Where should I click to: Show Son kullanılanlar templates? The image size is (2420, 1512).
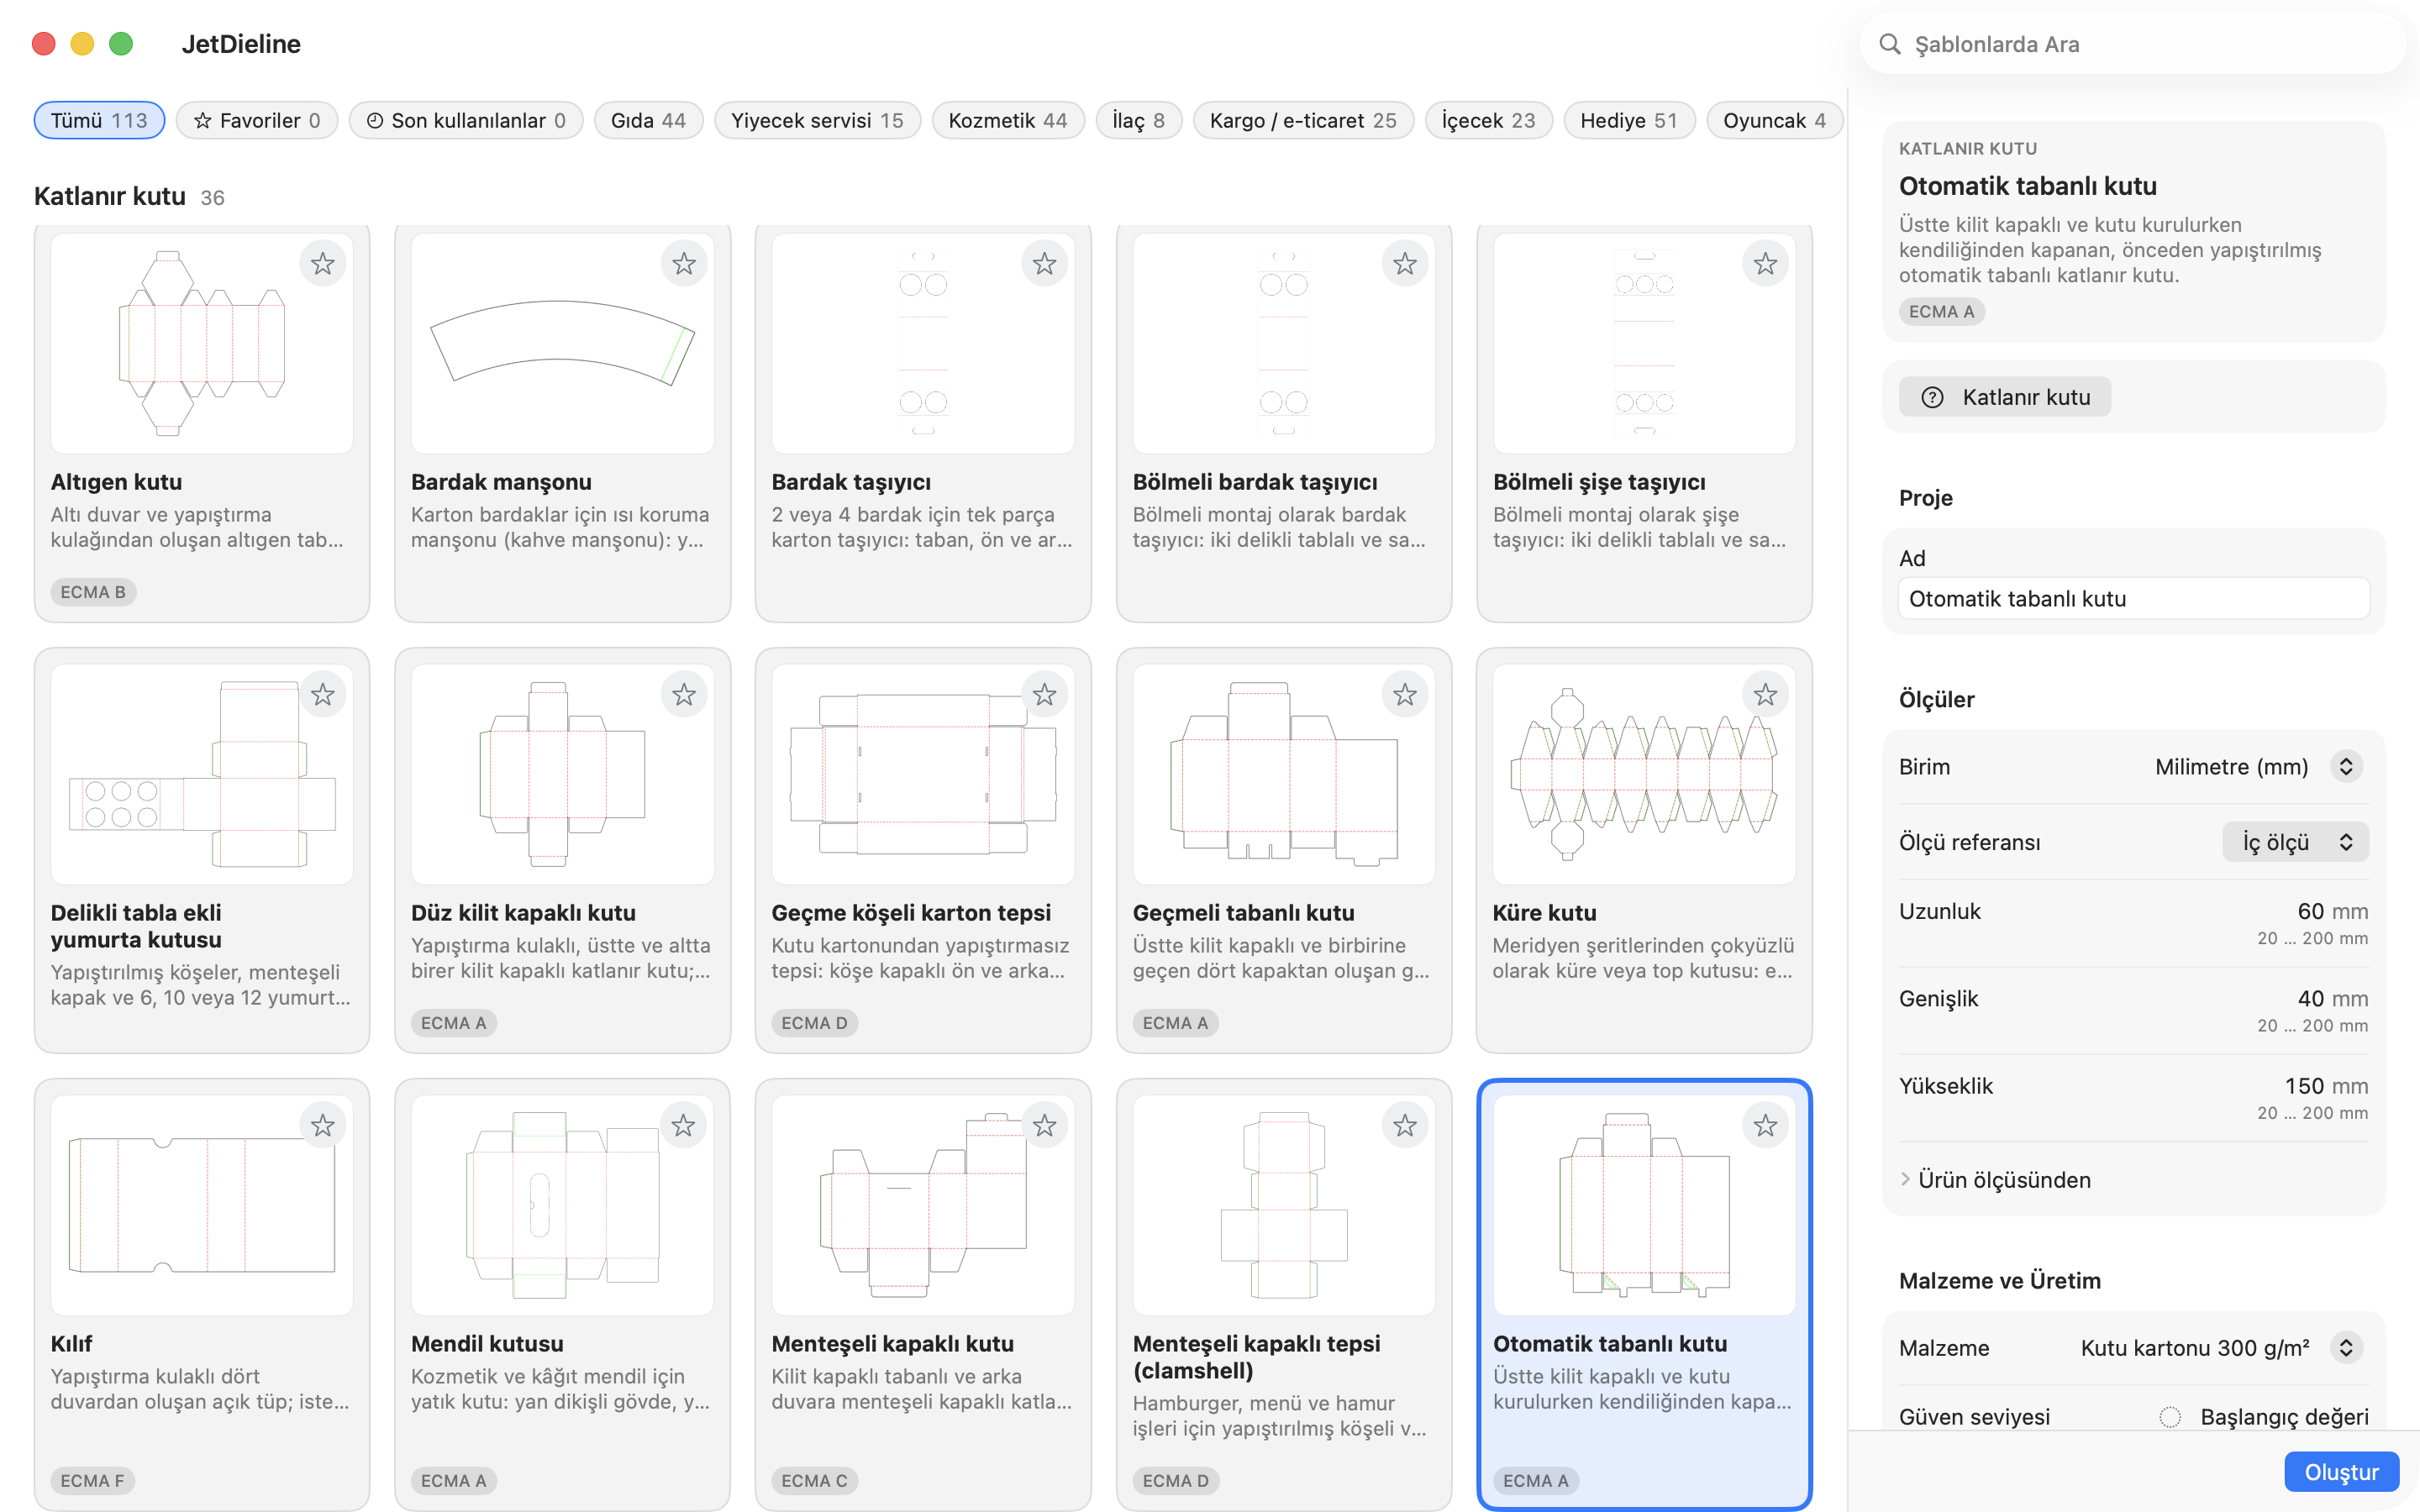pyautogui.click(x=465, y=120)
